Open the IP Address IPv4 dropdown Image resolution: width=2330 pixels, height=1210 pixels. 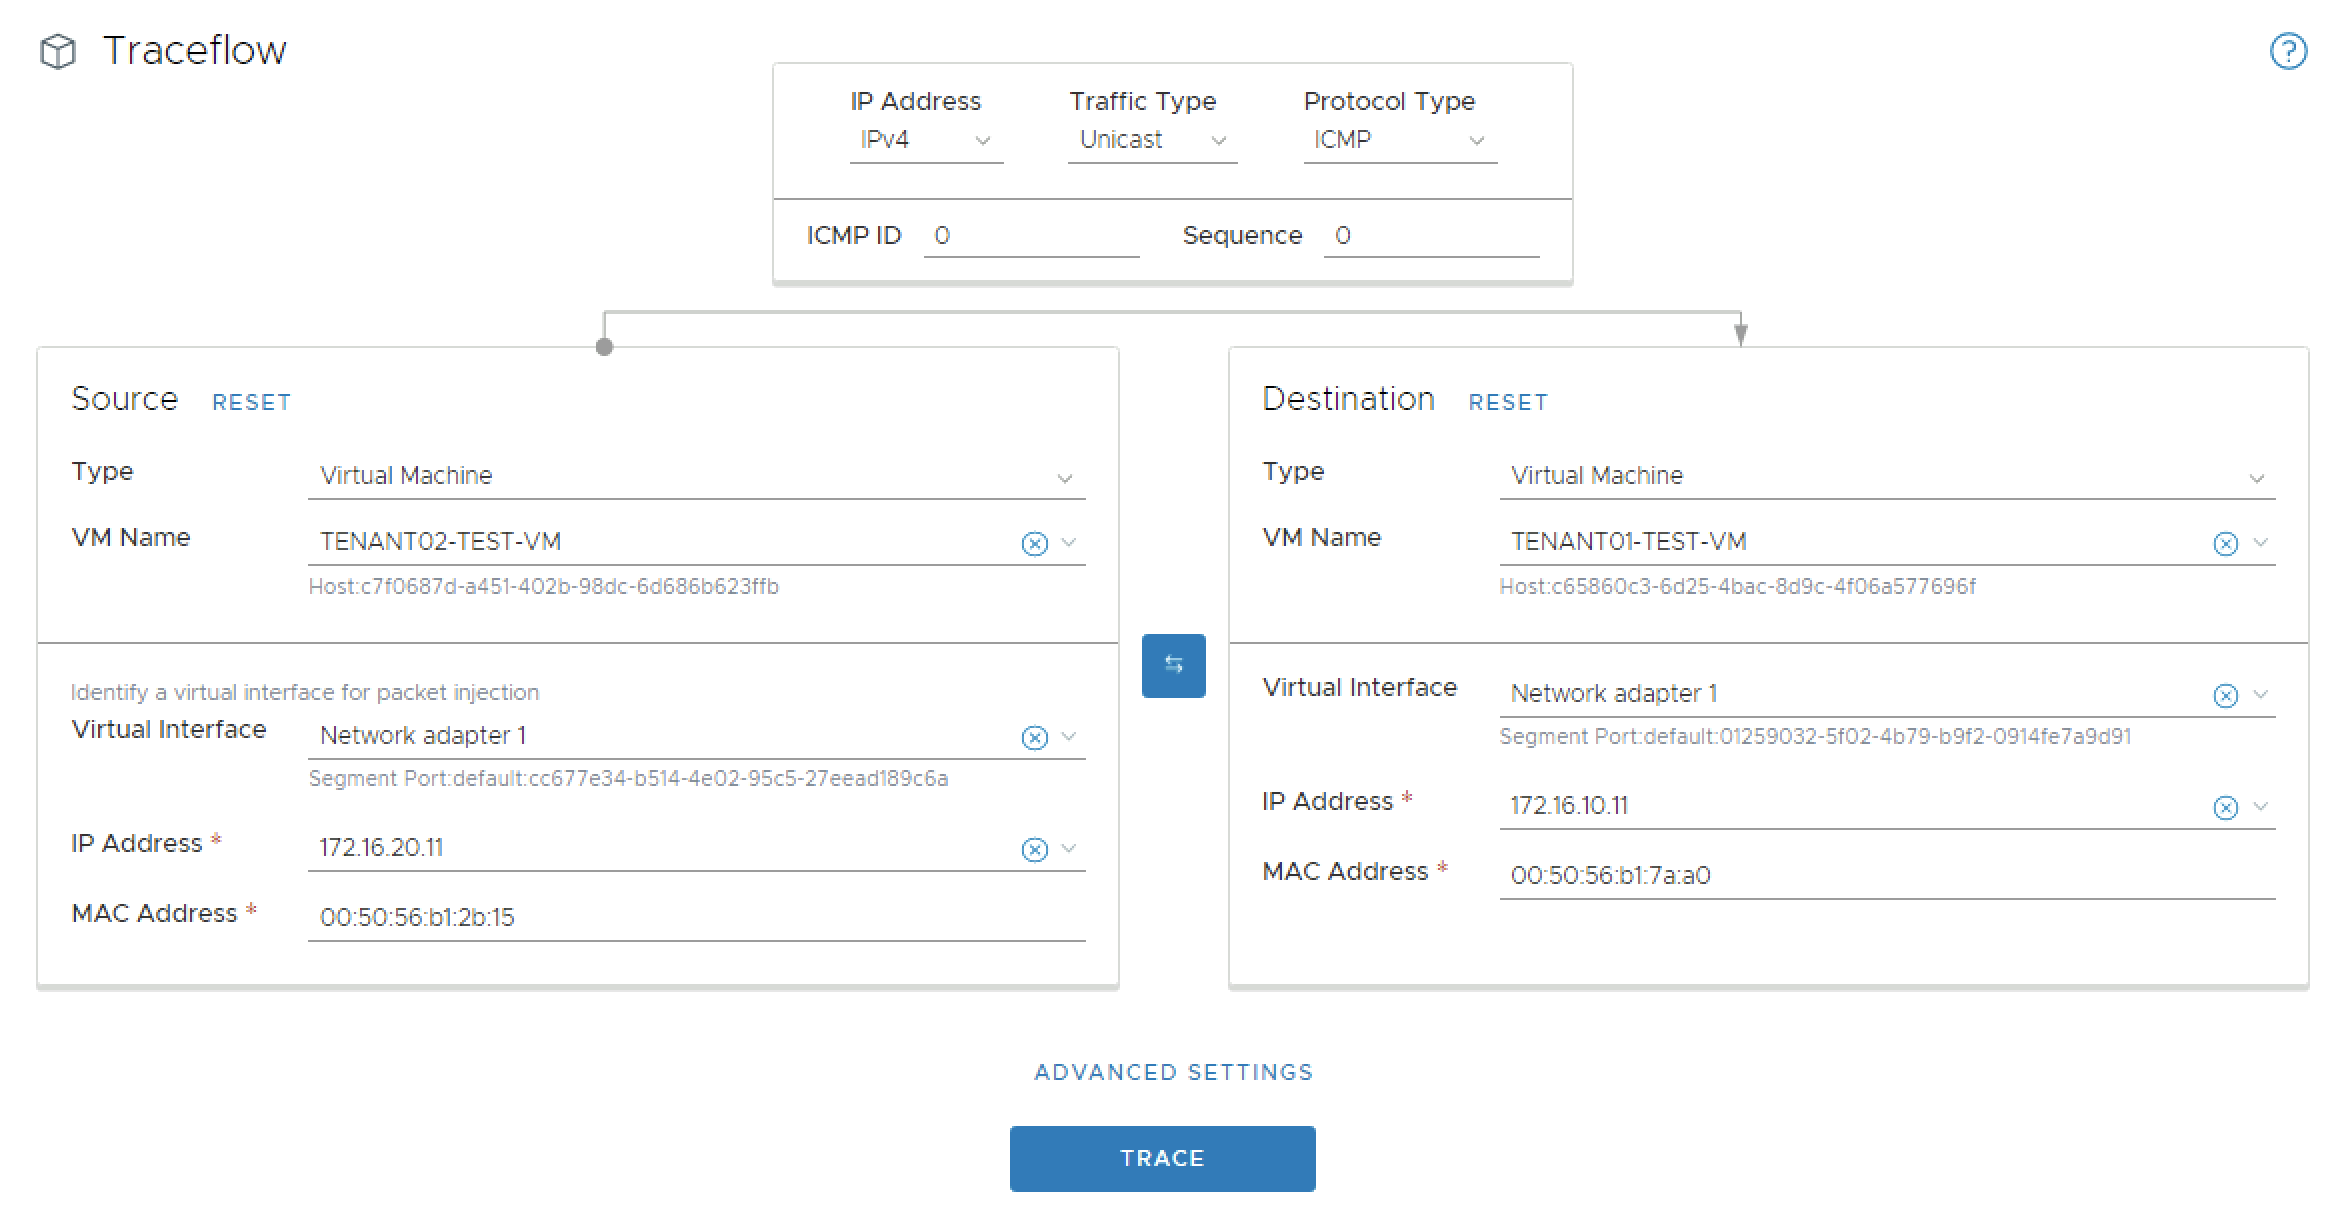[x=925, y=140]
